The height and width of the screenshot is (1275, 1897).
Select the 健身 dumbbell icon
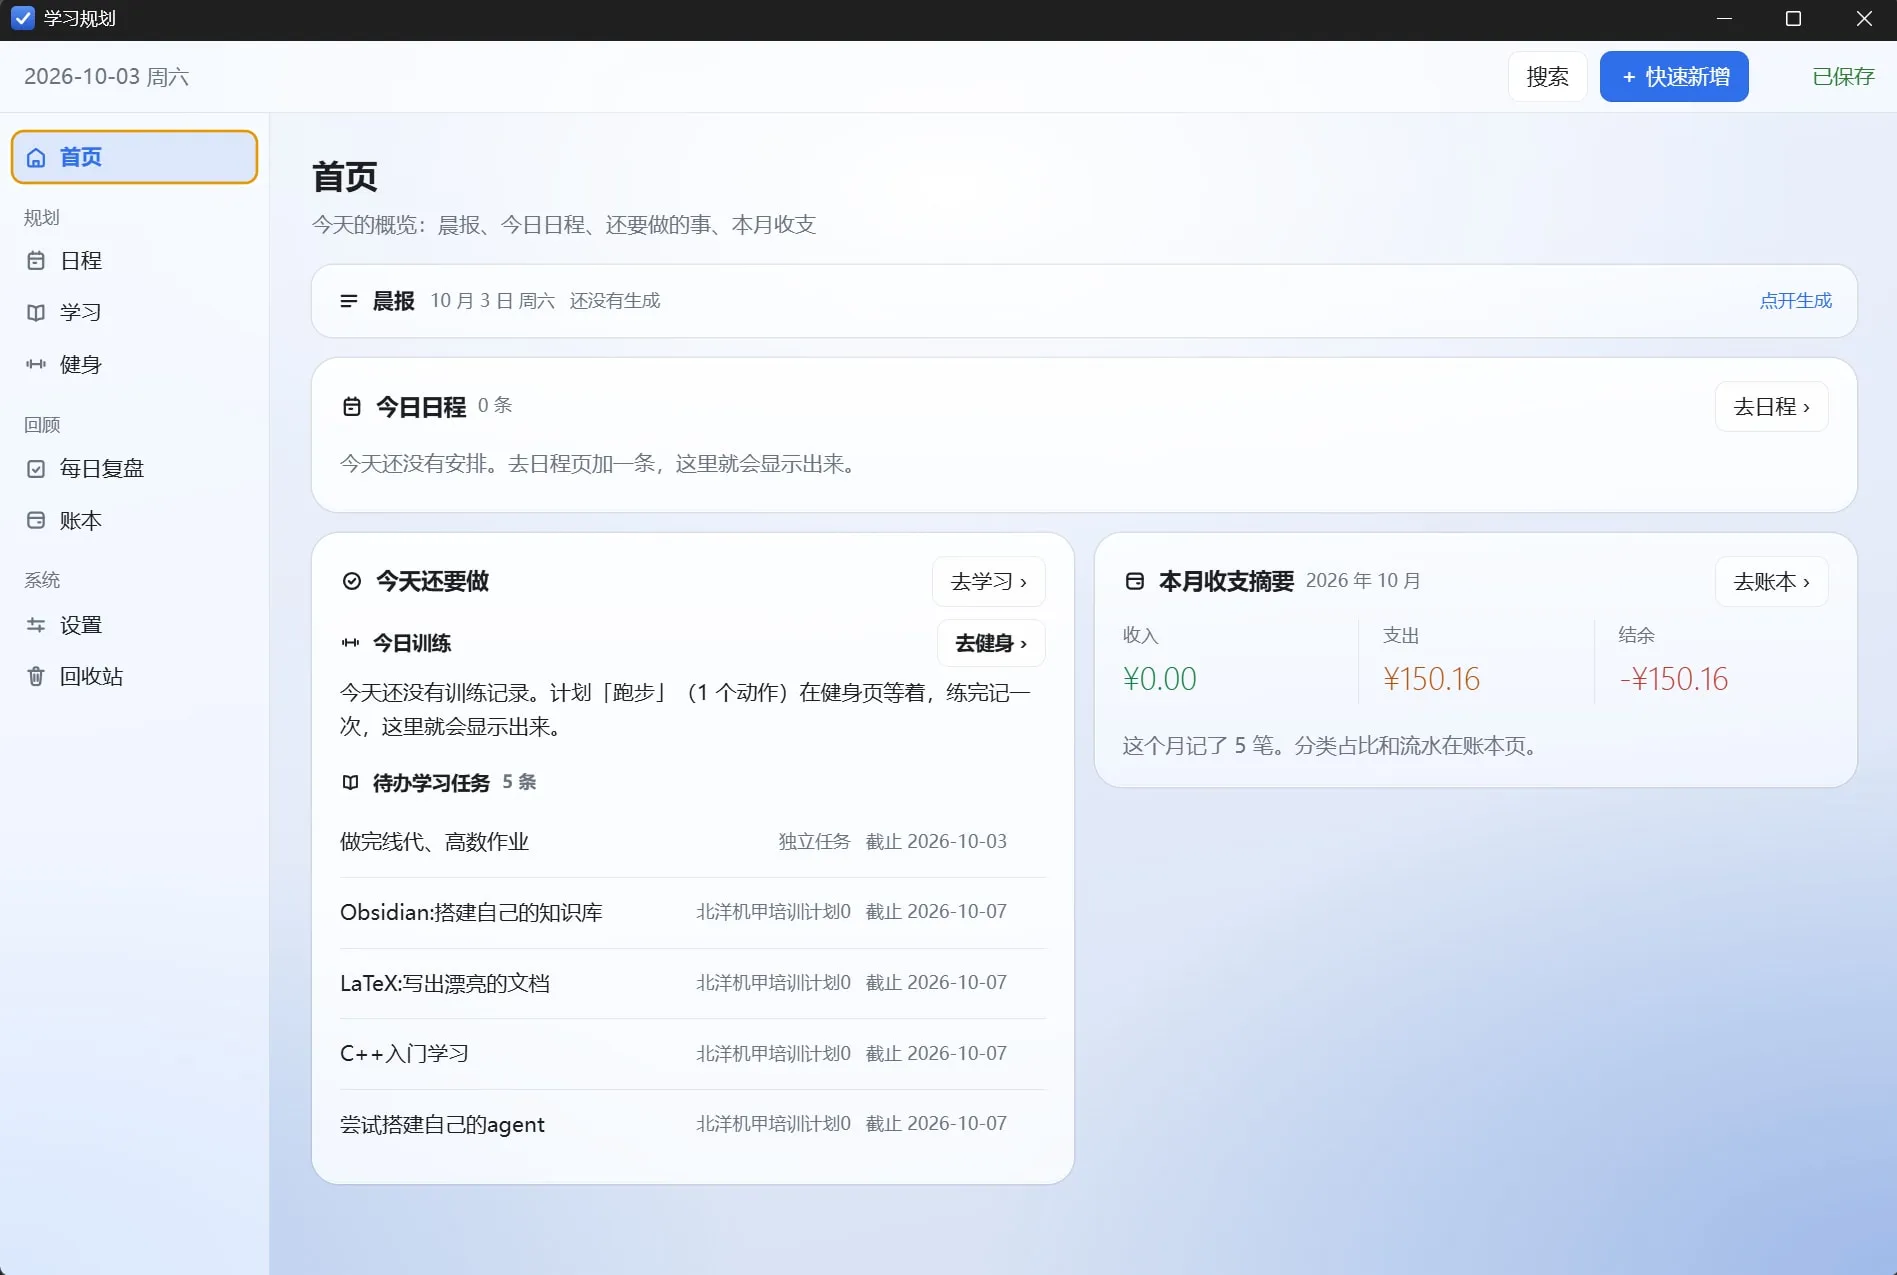pyautogui.click(x=36, y=365)
